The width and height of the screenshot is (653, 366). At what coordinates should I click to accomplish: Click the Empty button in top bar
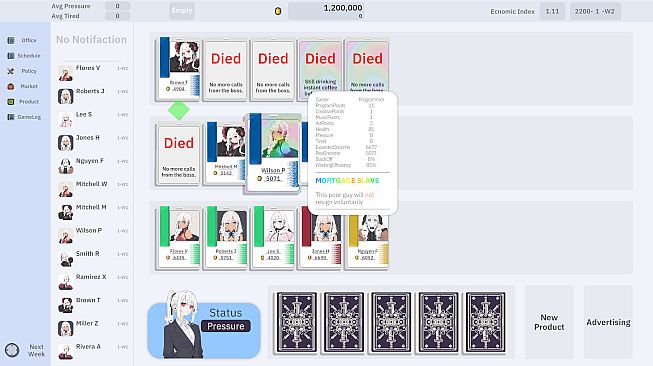pos(182,10)
